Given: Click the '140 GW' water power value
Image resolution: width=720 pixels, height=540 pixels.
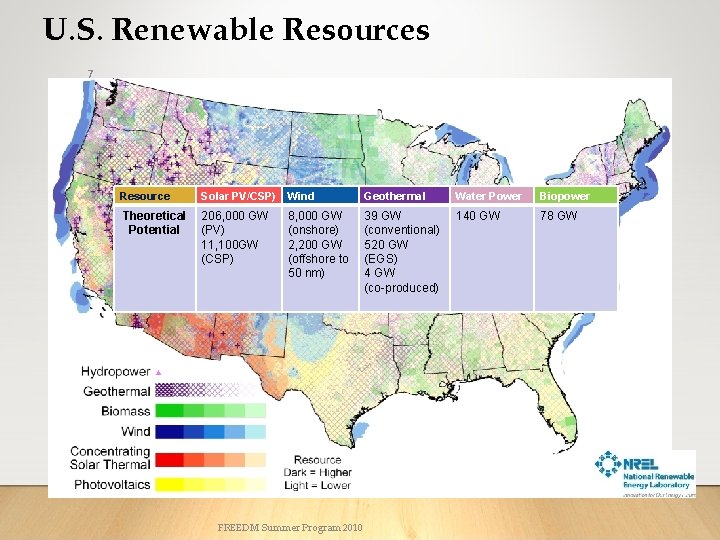Looking at the screenshot, I should click(478, 215).
